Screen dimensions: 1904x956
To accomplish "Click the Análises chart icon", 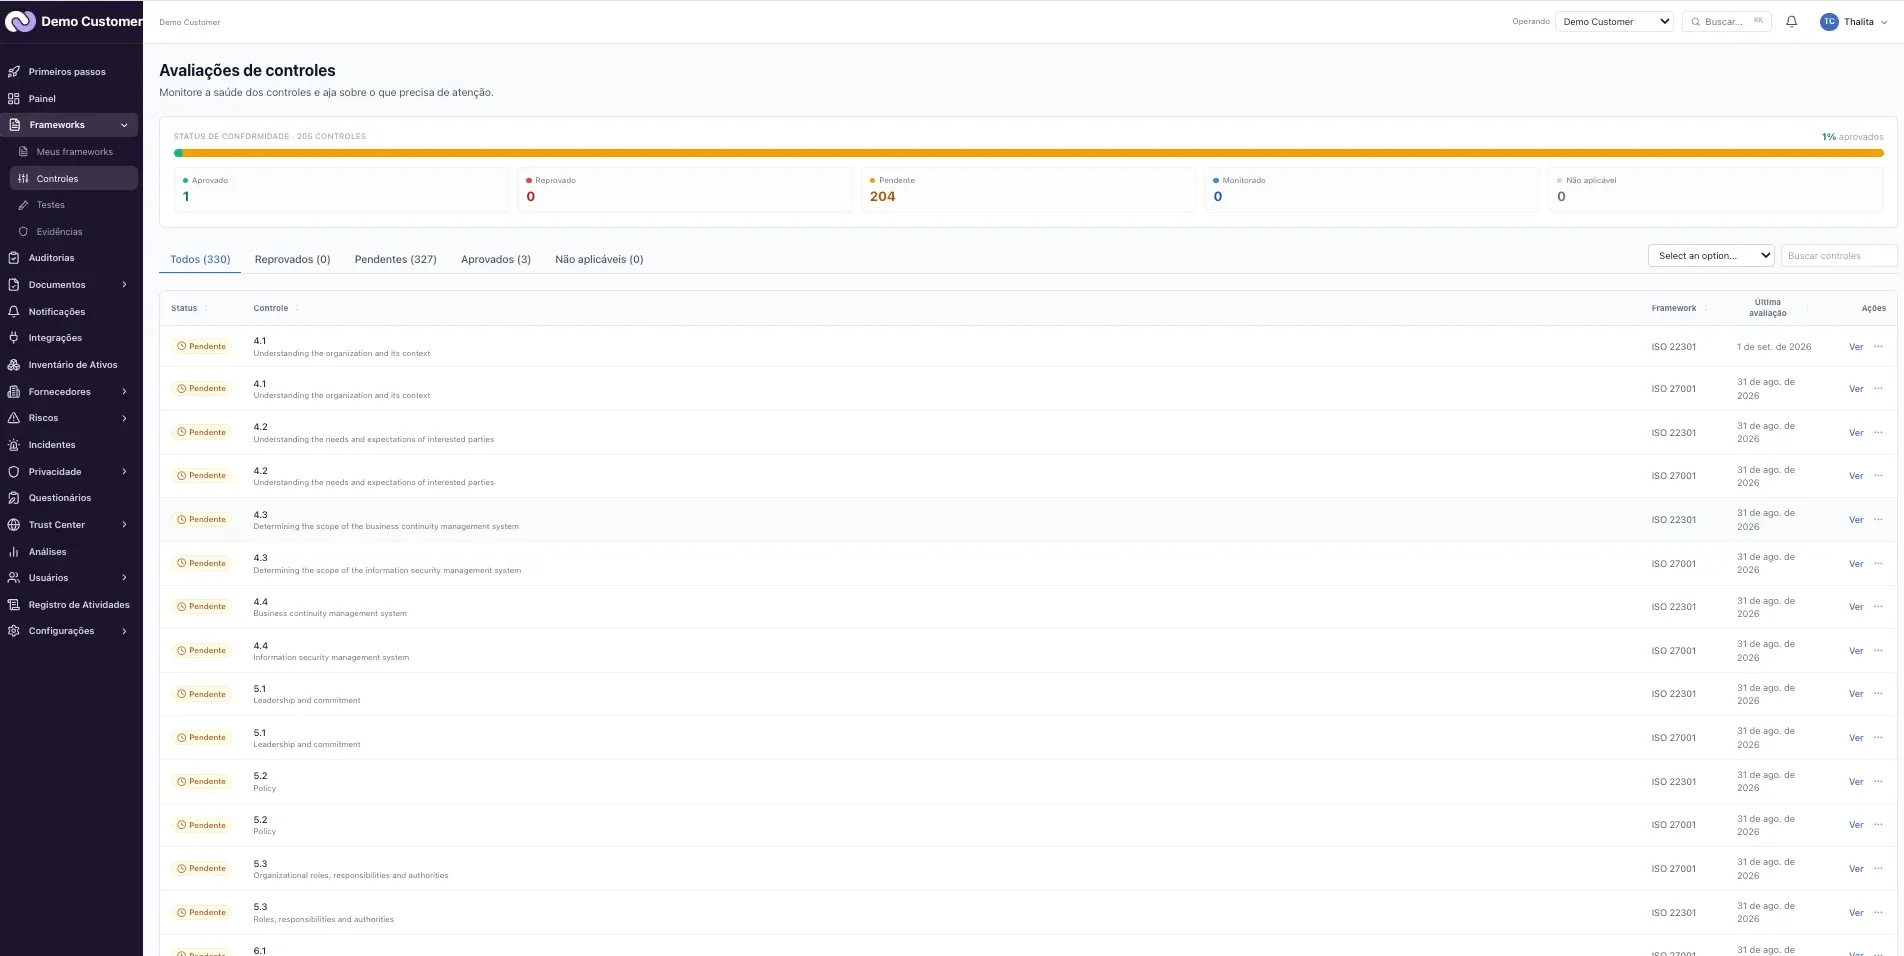I will tap(14, 551).
